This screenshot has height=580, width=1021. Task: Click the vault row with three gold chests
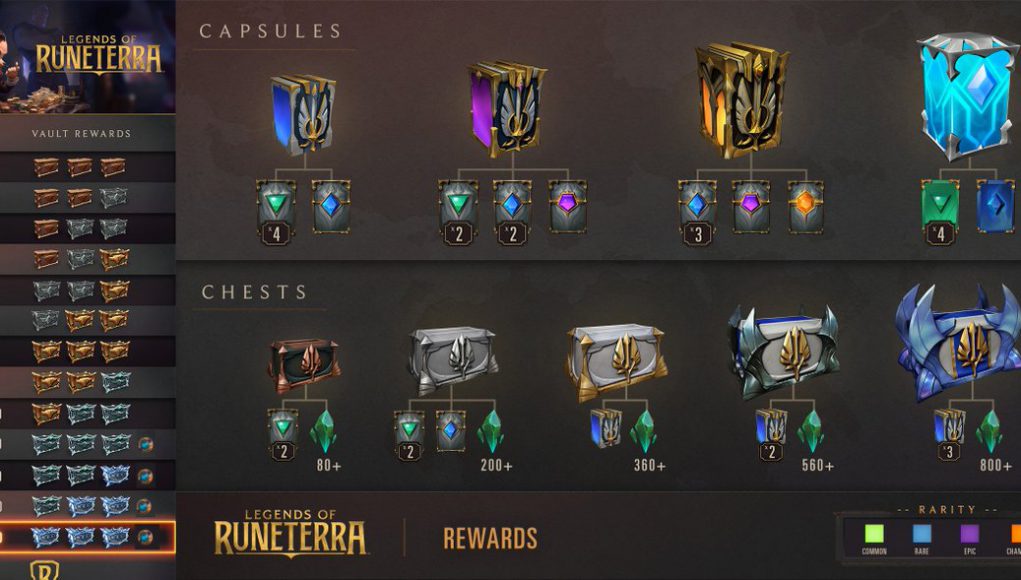point(87,352)
